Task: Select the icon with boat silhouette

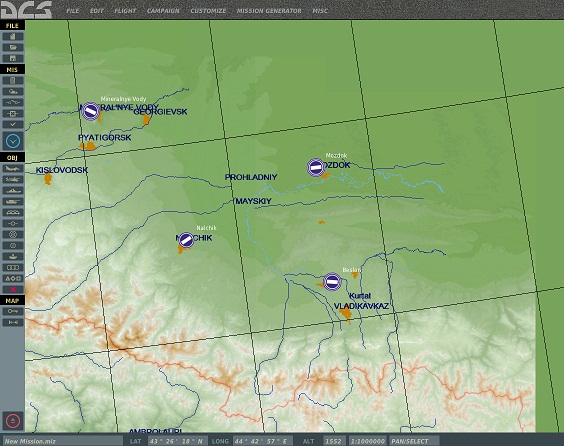Action: [x=13, y=256]
